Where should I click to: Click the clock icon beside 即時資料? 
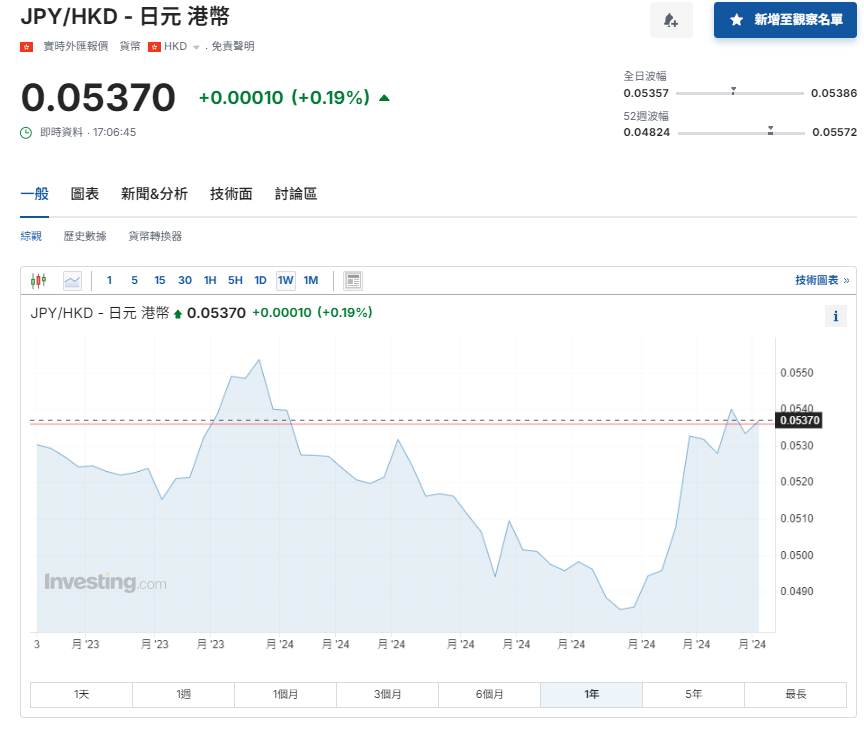[27, 132]
